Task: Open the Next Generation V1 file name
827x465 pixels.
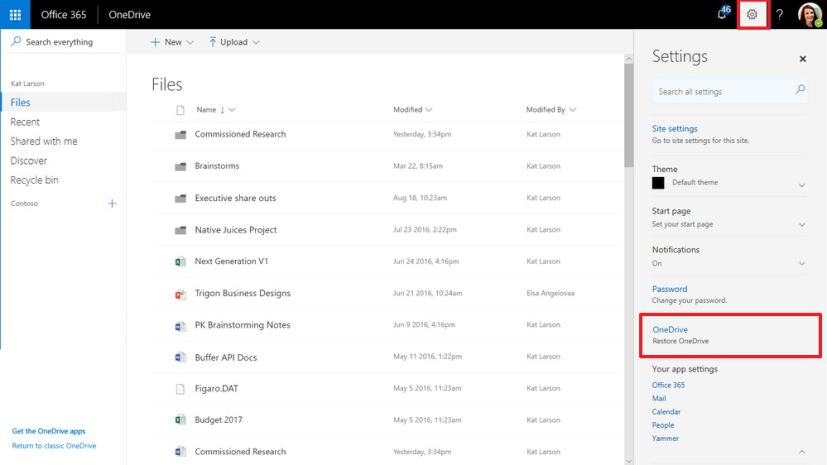Action: tap(232, 261)
